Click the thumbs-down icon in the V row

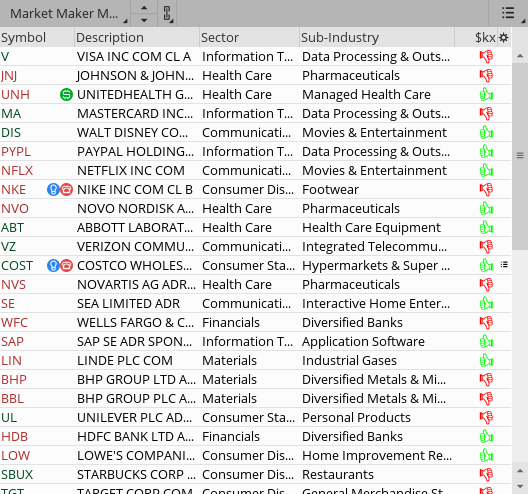[x=486, y=57]
